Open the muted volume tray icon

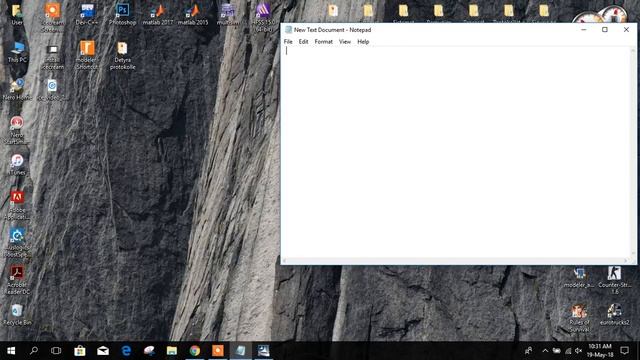pyautogui.click(x=578, y=351)
